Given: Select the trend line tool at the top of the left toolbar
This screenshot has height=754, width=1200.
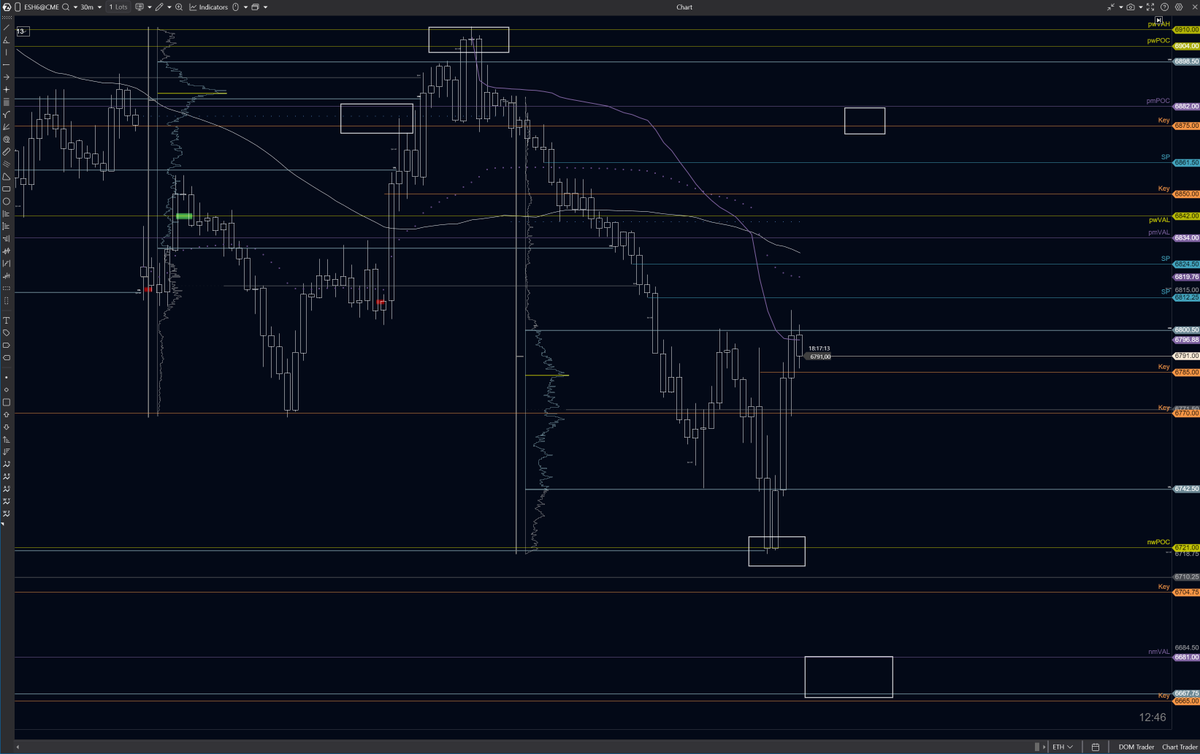Looking at the screenshot, I should (x=6, y=27).
